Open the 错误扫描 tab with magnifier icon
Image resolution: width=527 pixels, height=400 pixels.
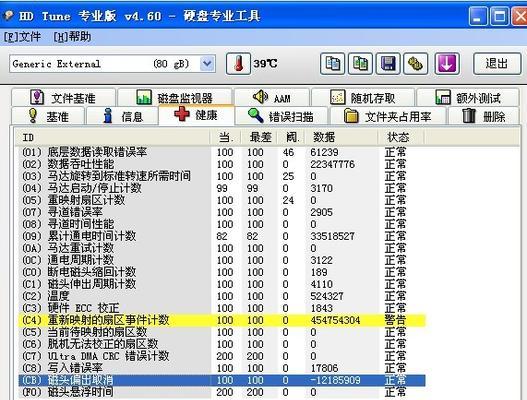coord(282,116)
